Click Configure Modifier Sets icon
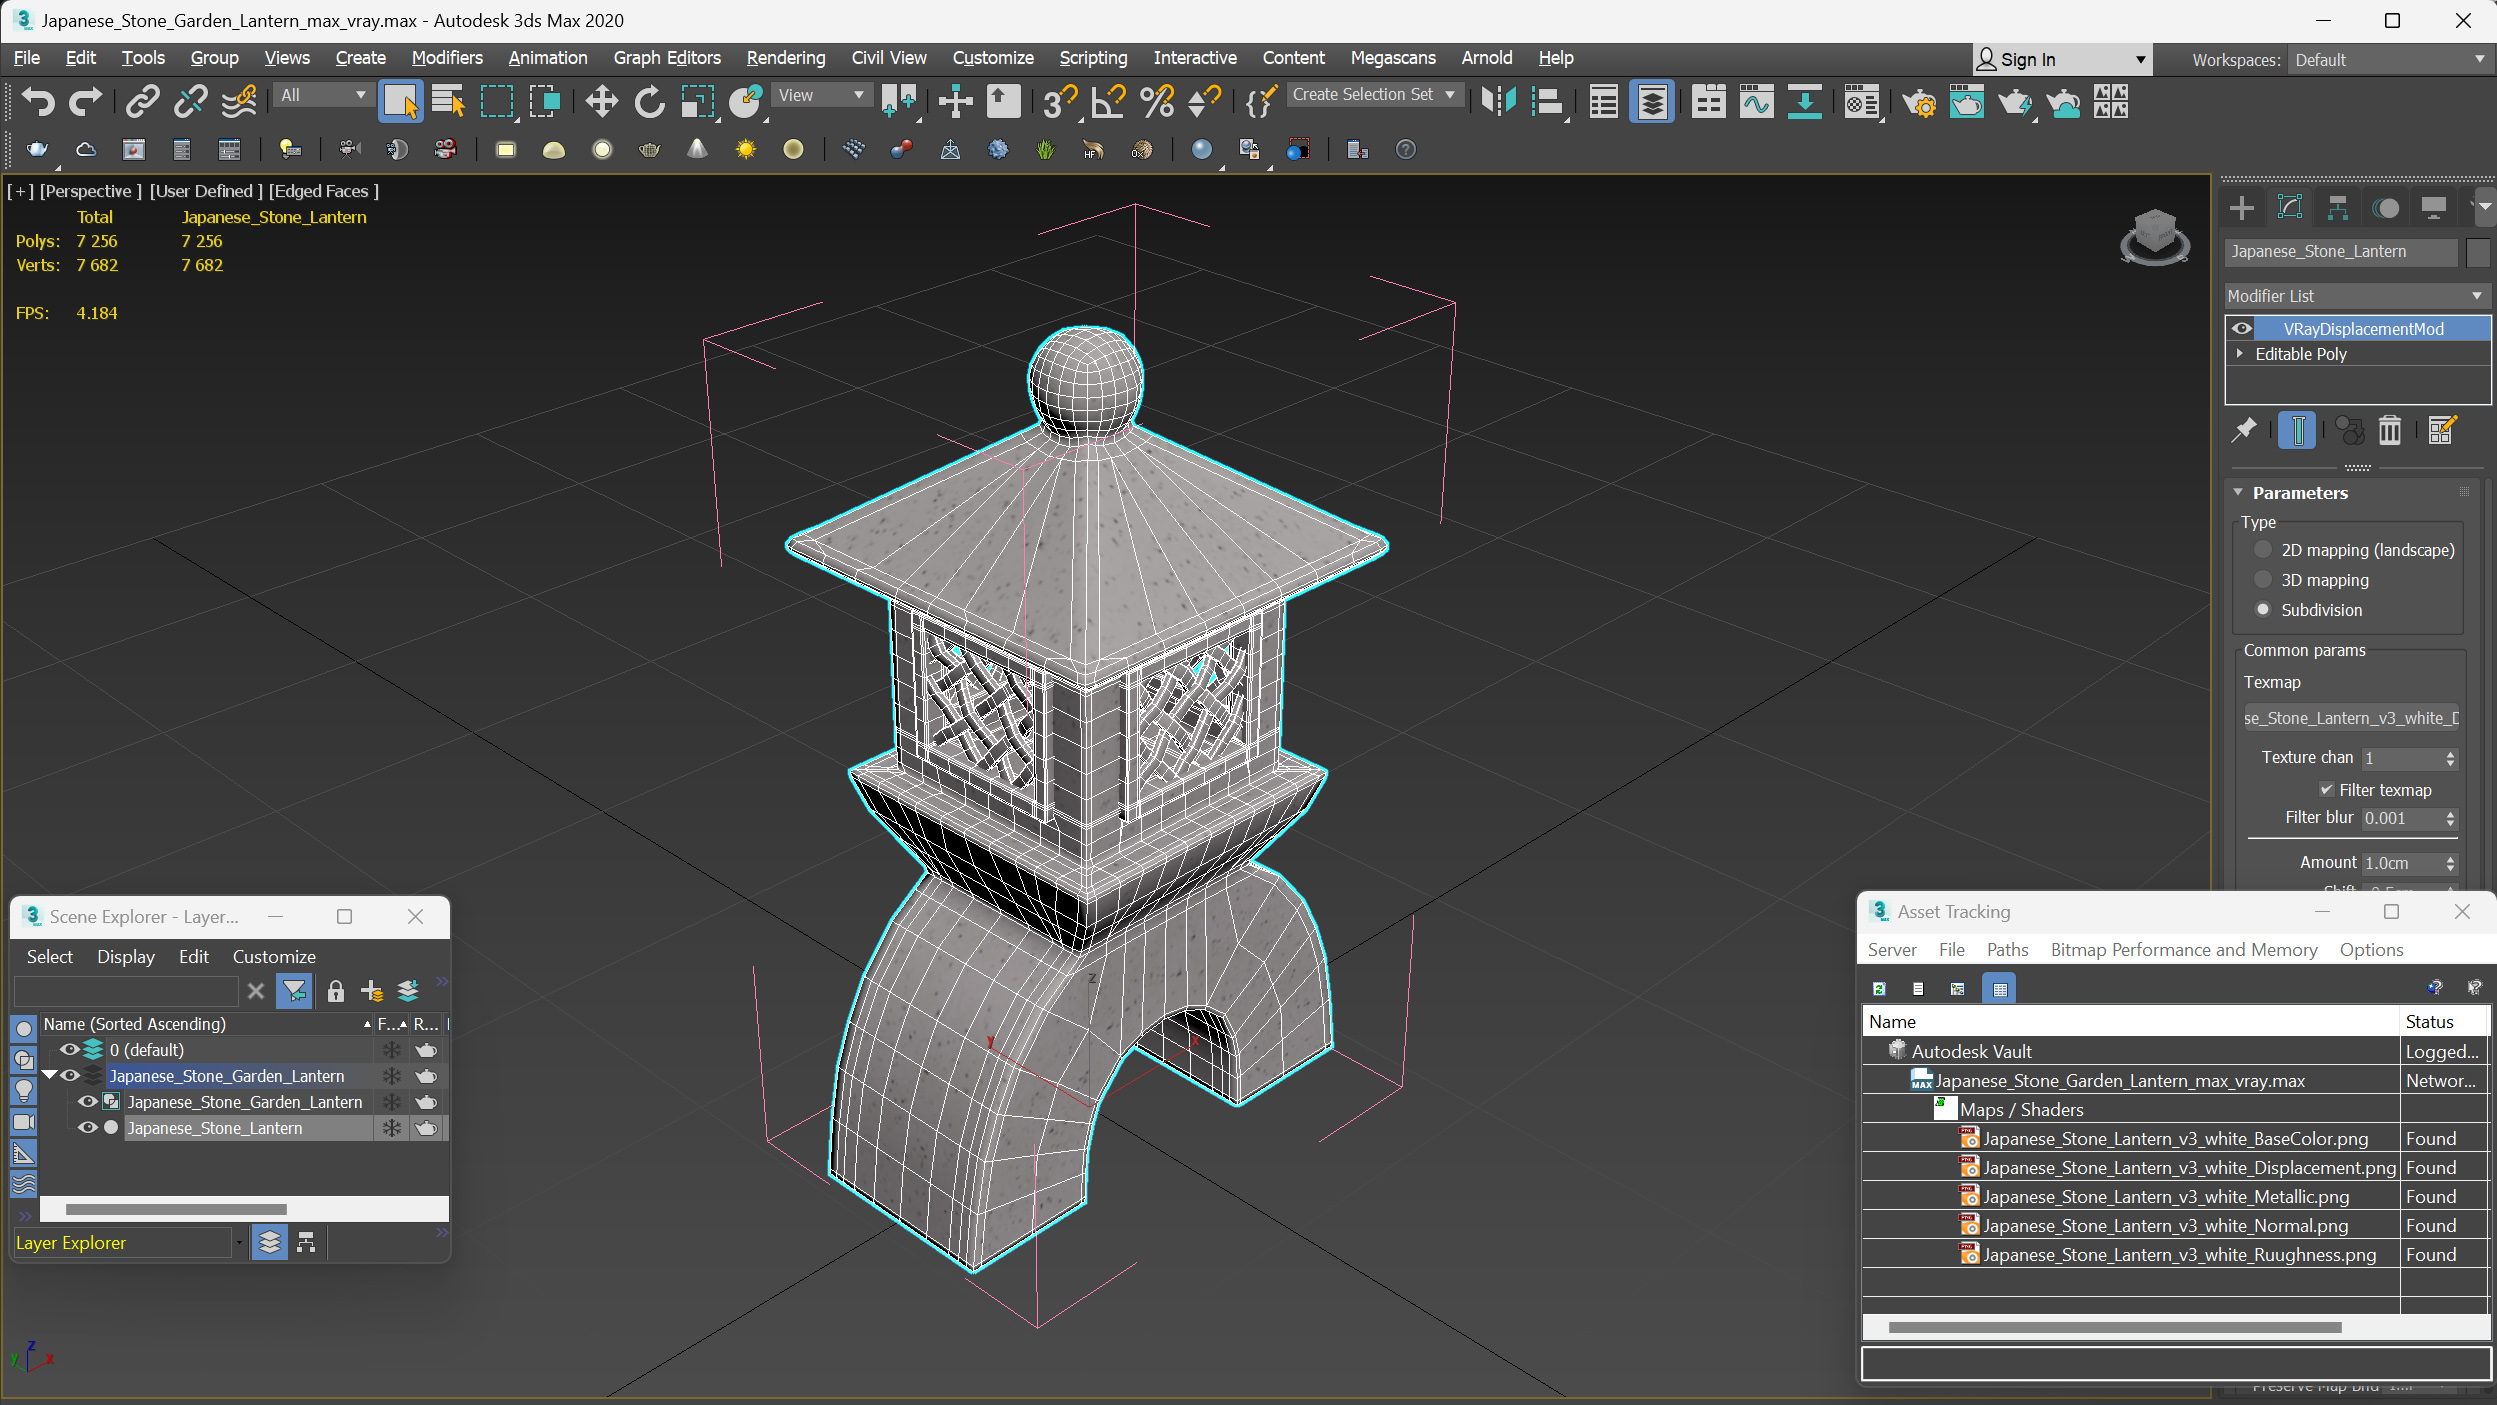Screen dimensions: 2497x1405 2441,431
